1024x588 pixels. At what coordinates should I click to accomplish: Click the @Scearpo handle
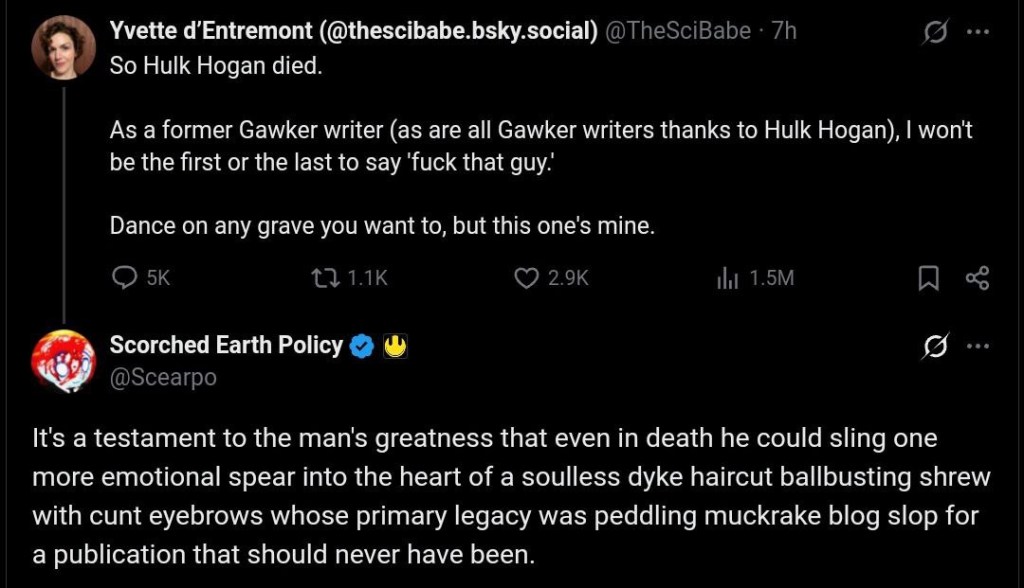tap(163, 377)
